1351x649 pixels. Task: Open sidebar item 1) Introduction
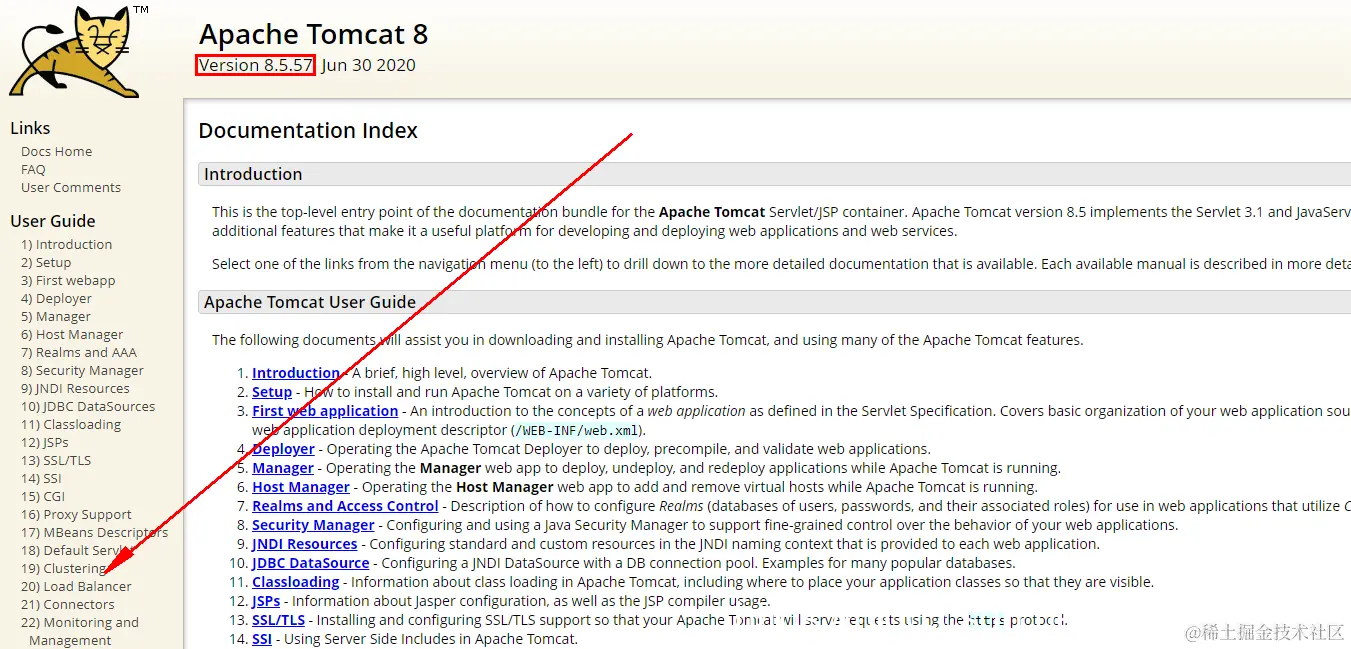click(66, 245)
